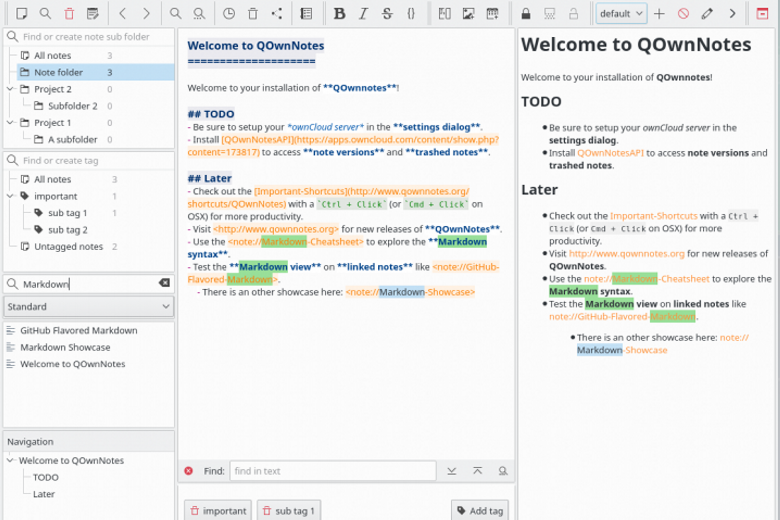Viewport: 780px width, 520px height.
Task: Remove the important tag from note
Action: (218, 511)
